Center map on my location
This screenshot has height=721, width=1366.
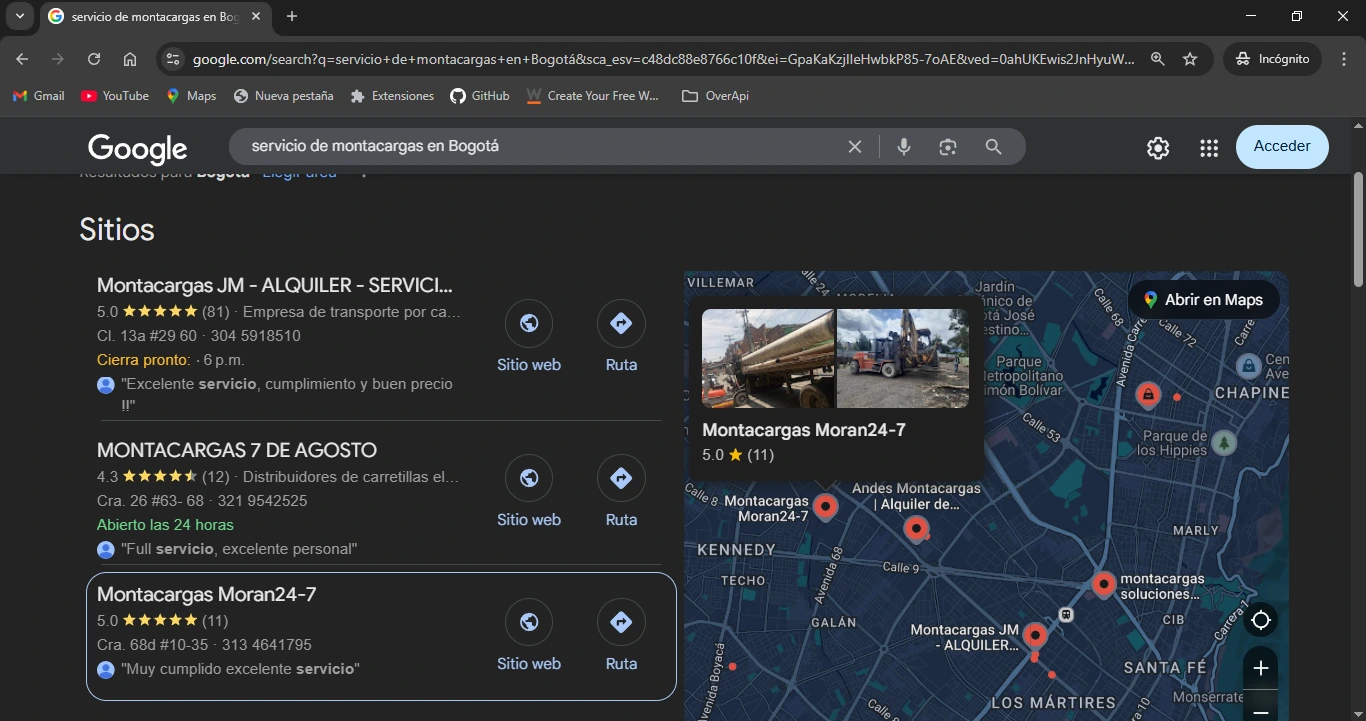click(x=1261, y=620)
